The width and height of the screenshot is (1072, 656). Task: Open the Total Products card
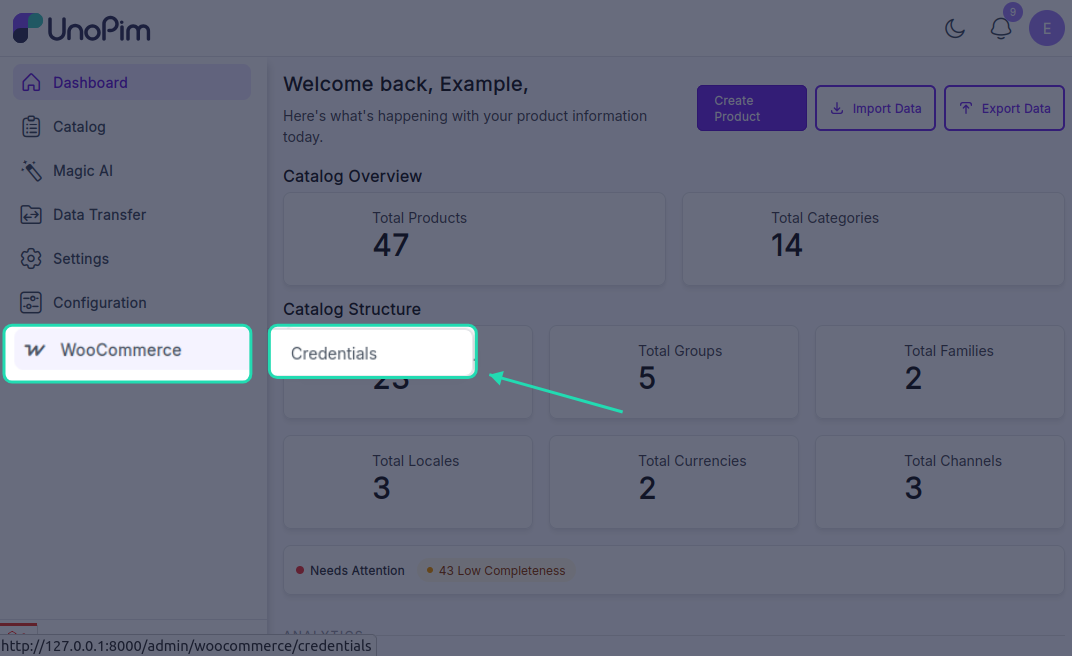pyautogui.click(x=474, y=239)
